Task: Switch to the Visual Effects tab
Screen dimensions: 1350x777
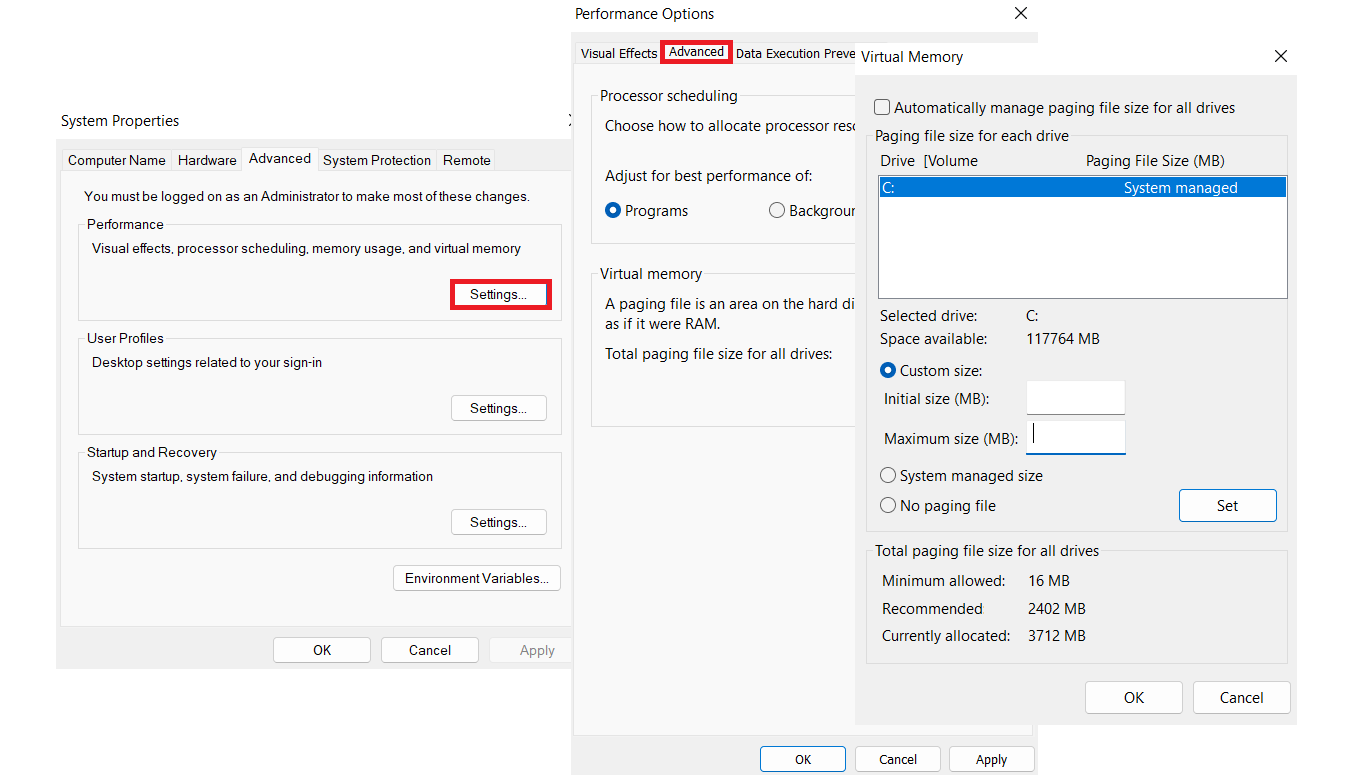Action: 619,54
